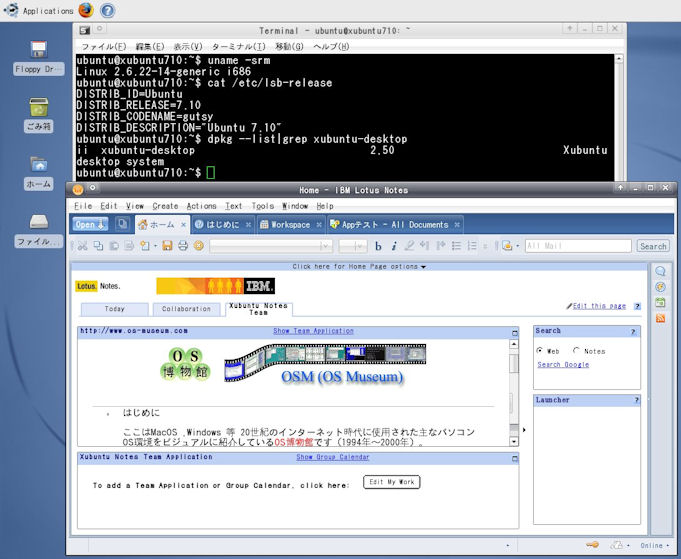Screen dimensions: 681x559
Task: Launch Firefox from the top panel
Action: pyautogui.click(x=86, y=10)
